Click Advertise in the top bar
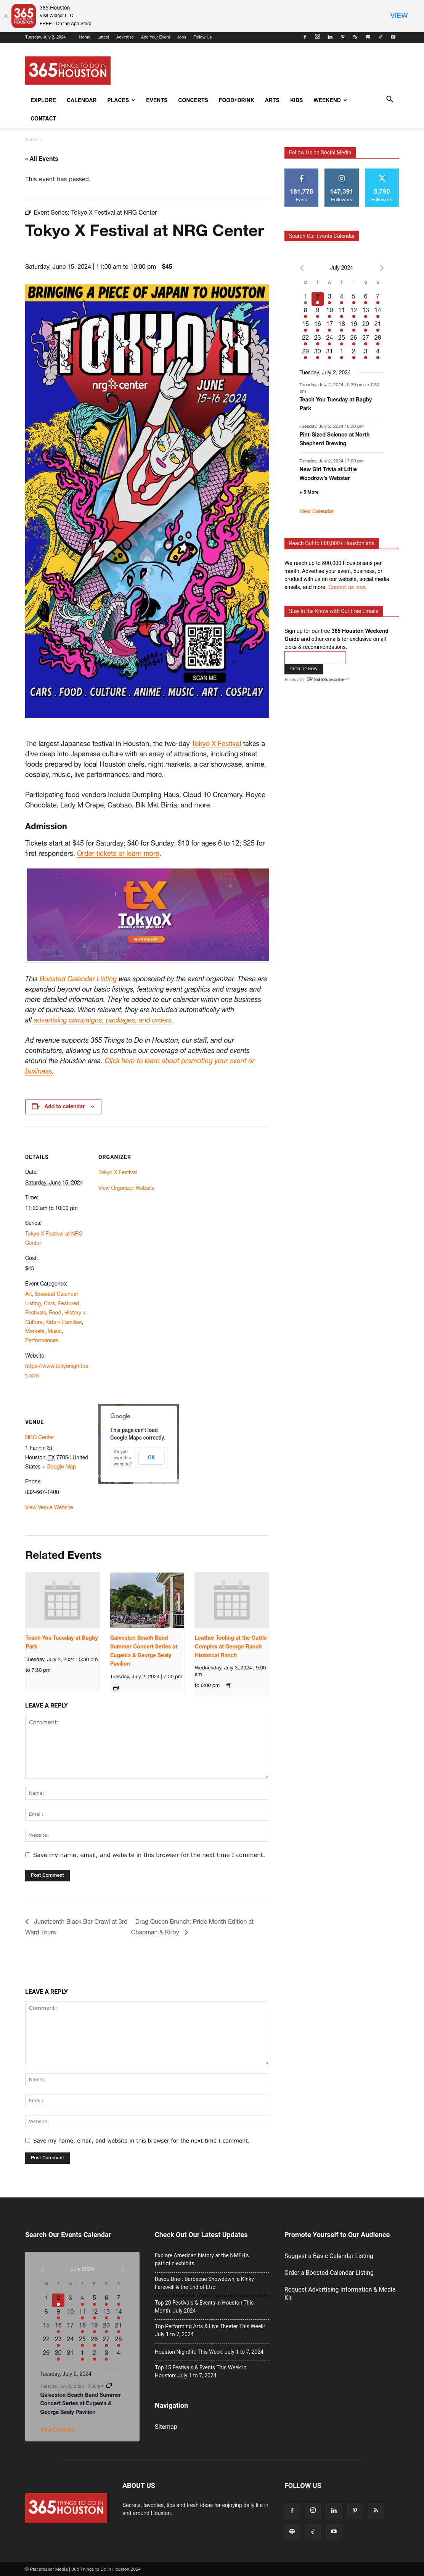The height and width of the screenshot is (2576, 424). pyautogui.click(x=125, y=37)
